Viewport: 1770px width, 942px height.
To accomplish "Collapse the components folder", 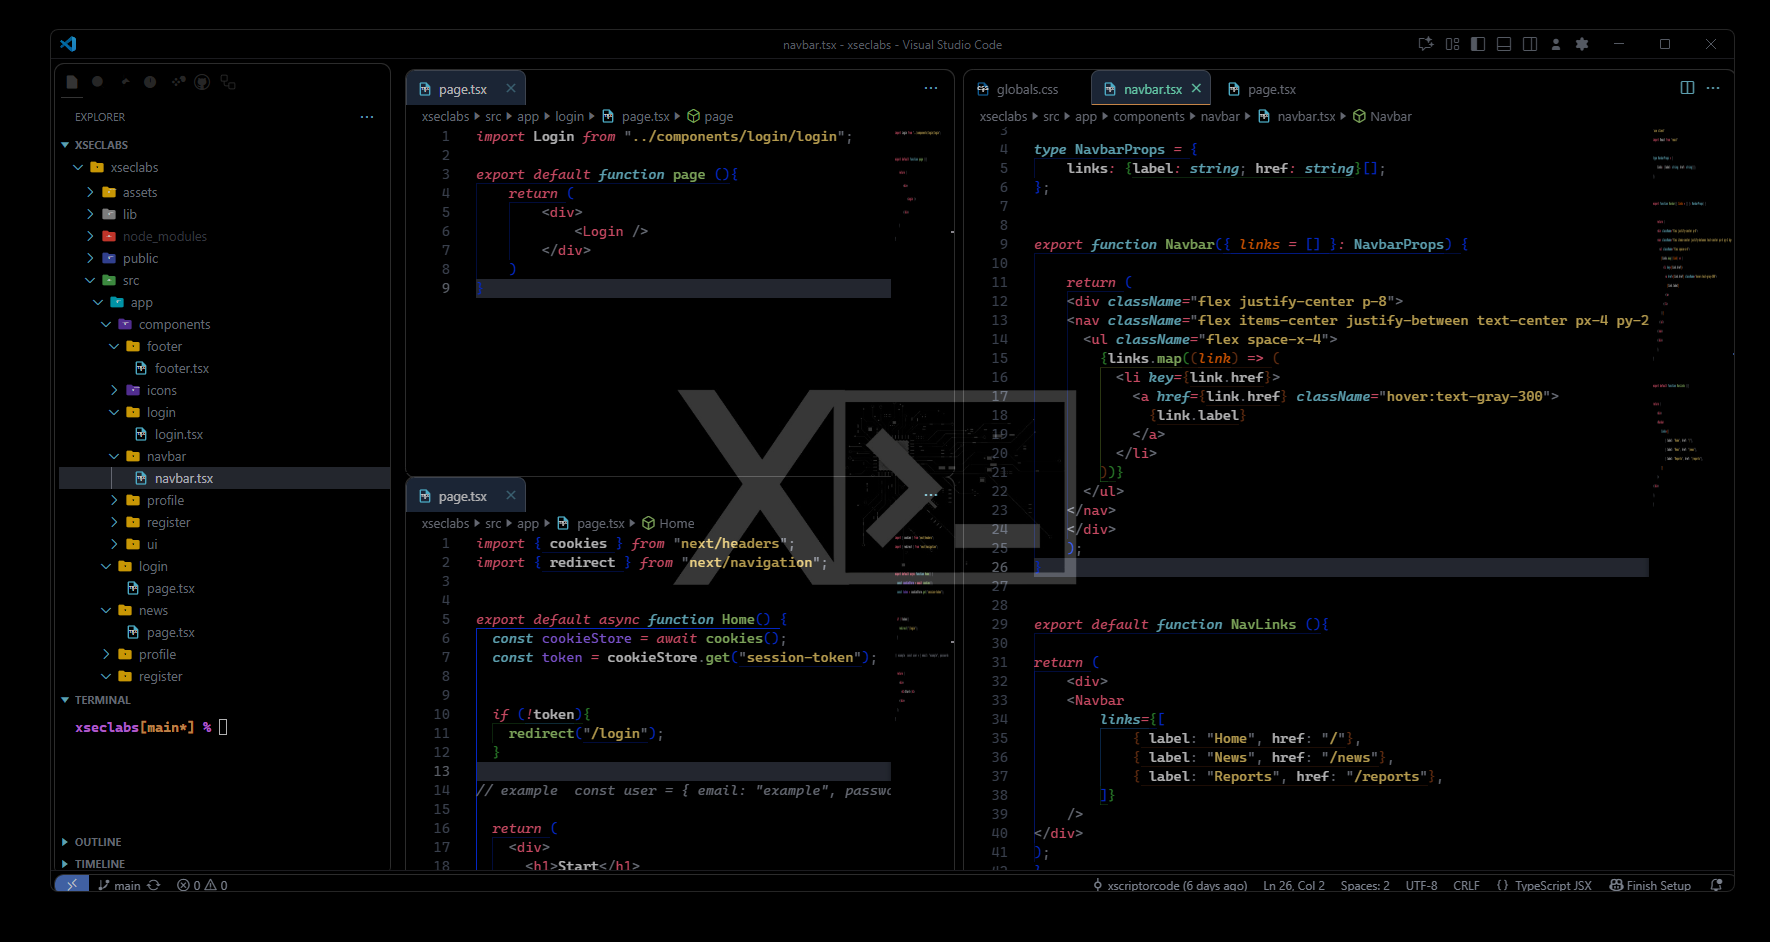I will (x=107, y=324).
